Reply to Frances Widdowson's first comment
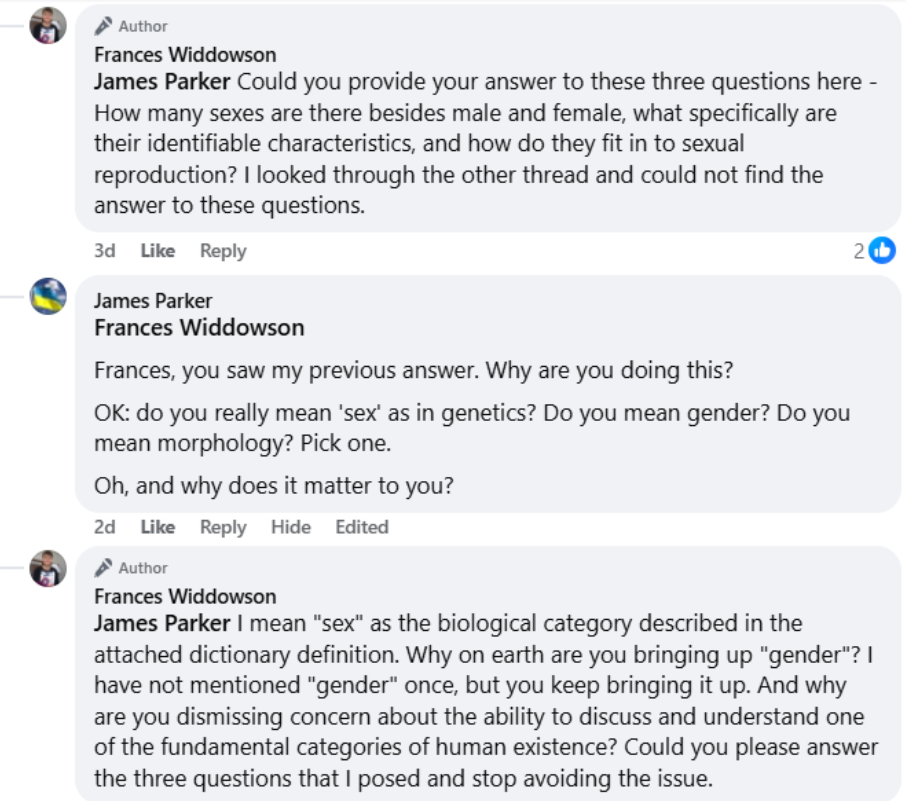Screen dimensions: 906x801 222,251
